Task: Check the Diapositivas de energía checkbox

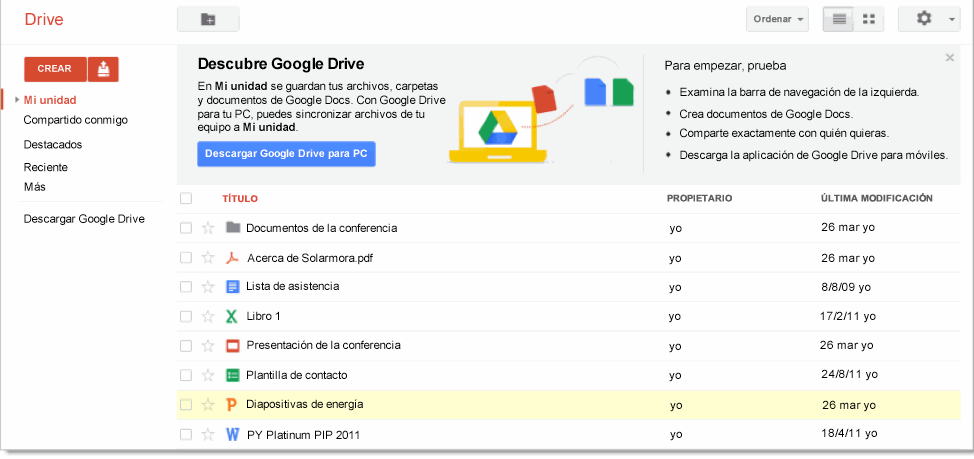Action: coord(186,405)
